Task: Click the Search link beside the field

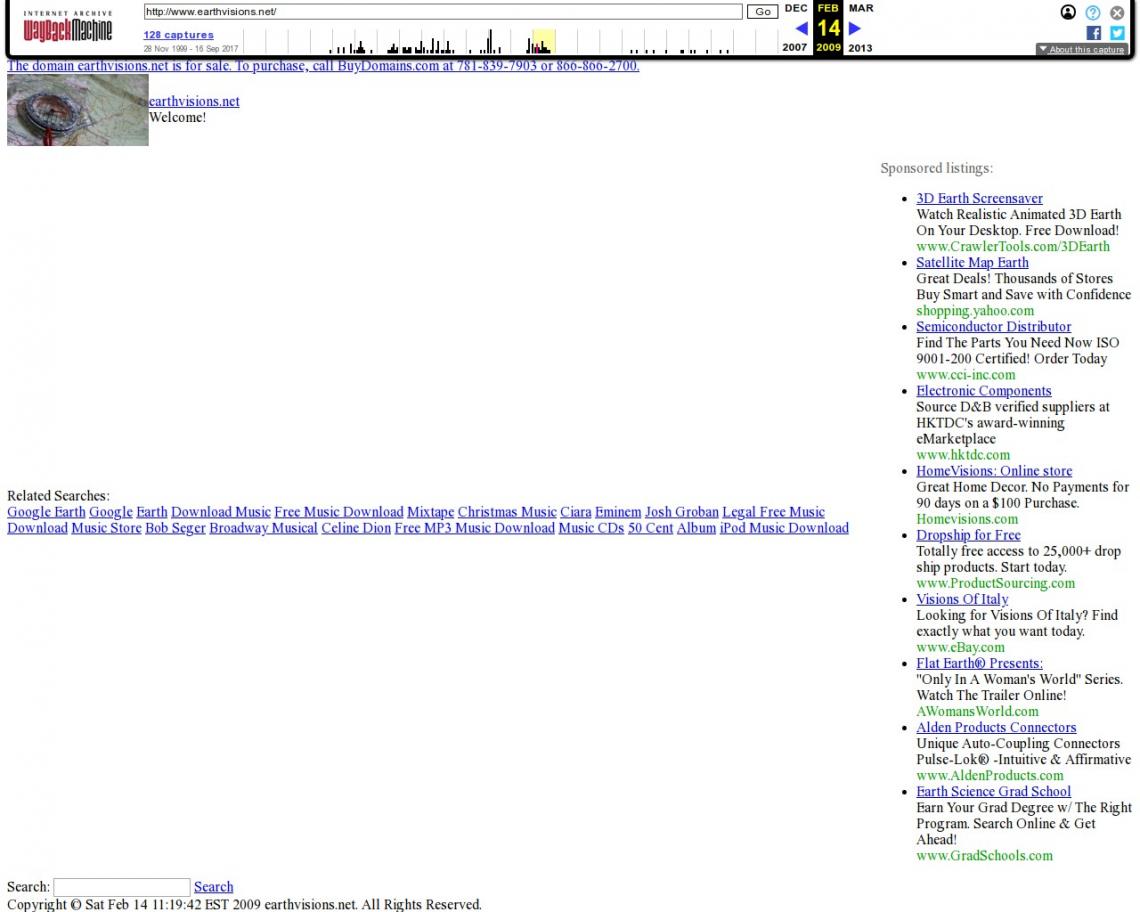Action: 214,887
